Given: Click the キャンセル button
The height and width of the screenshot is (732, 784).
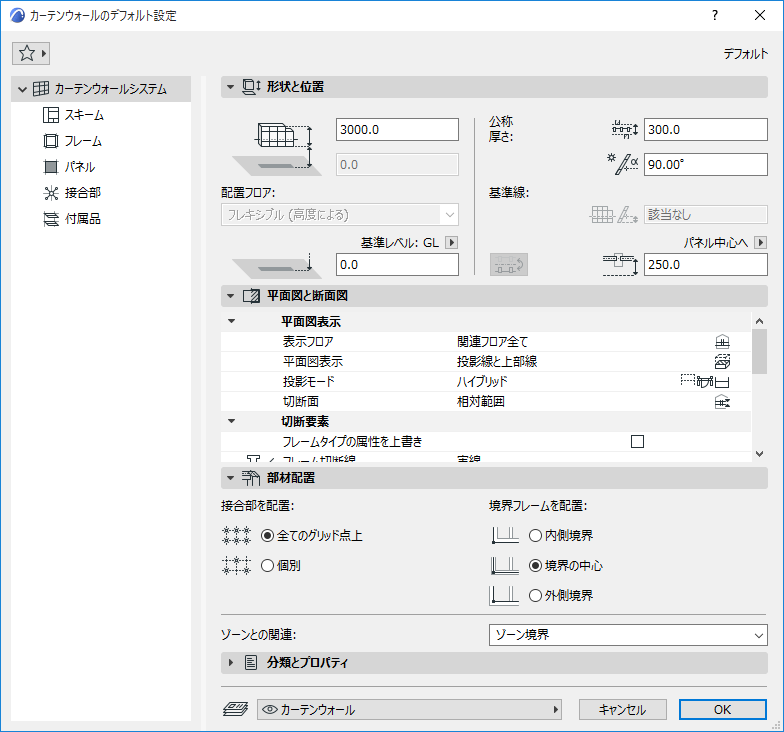Looking at the screenshot, I should pyautogui.click(x=622, y=710).
